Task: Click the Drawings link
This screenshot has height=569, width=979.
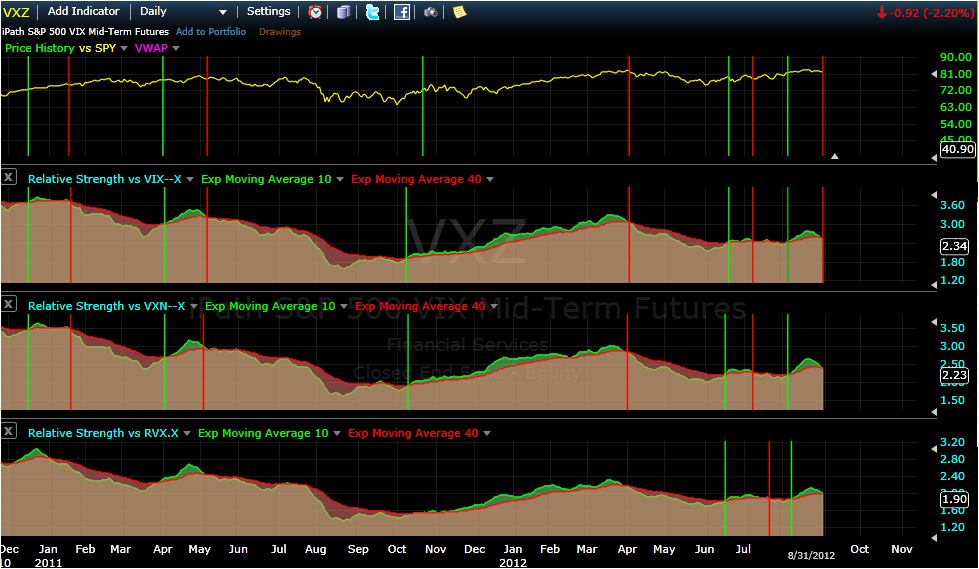Action: click(x=280, y=31)
